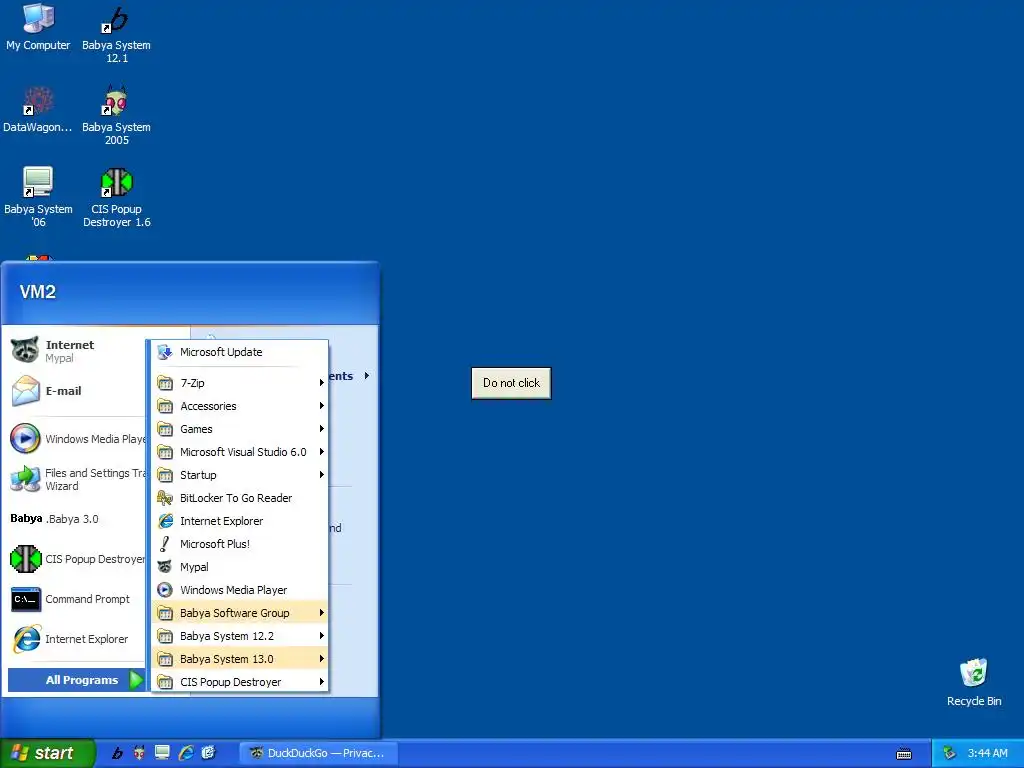Open Command Prompt from start menu
Viewport: 1024px width, 768px height.
76,599
